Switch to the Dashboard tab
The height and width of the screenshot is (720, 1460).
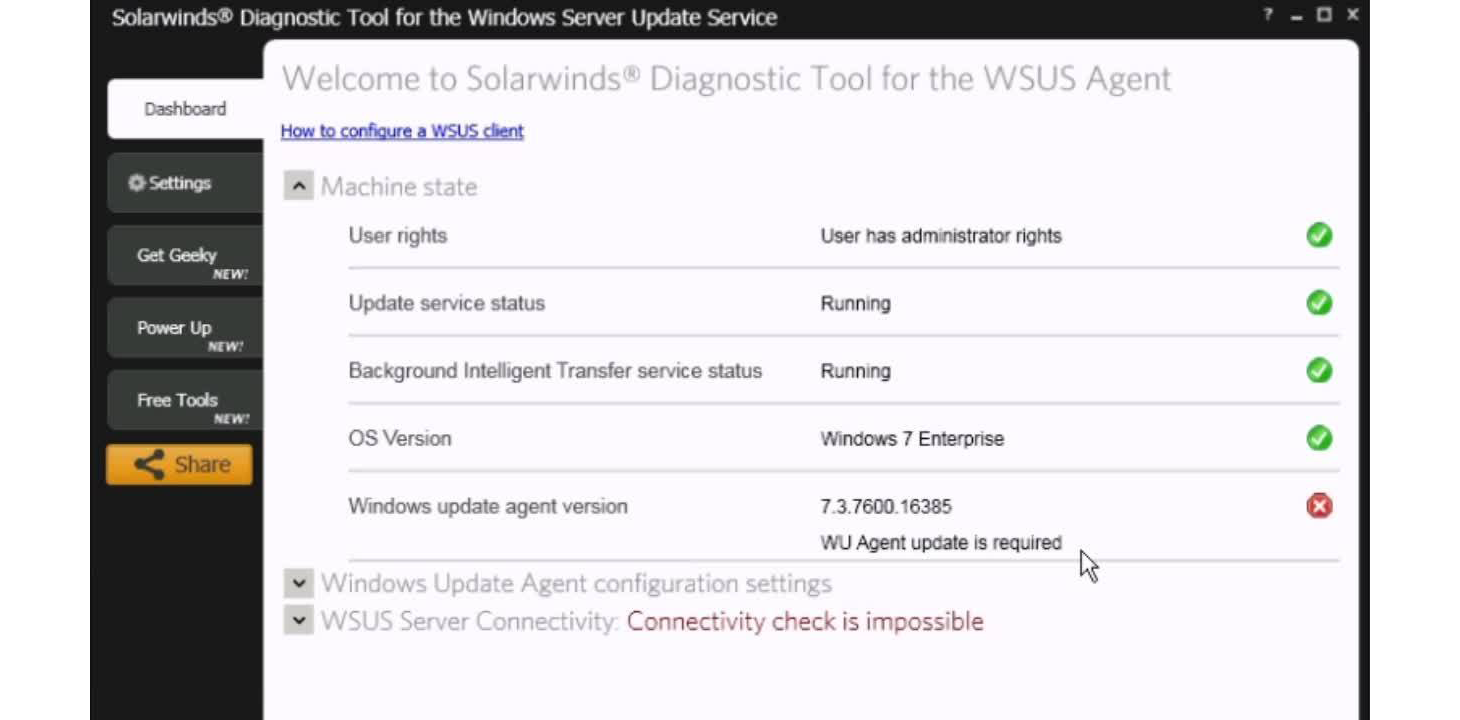tap(184, 109)
